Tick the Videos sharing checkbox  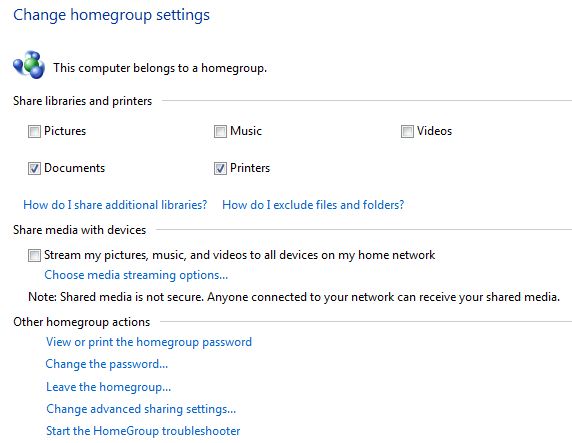[x=407, y=131]
